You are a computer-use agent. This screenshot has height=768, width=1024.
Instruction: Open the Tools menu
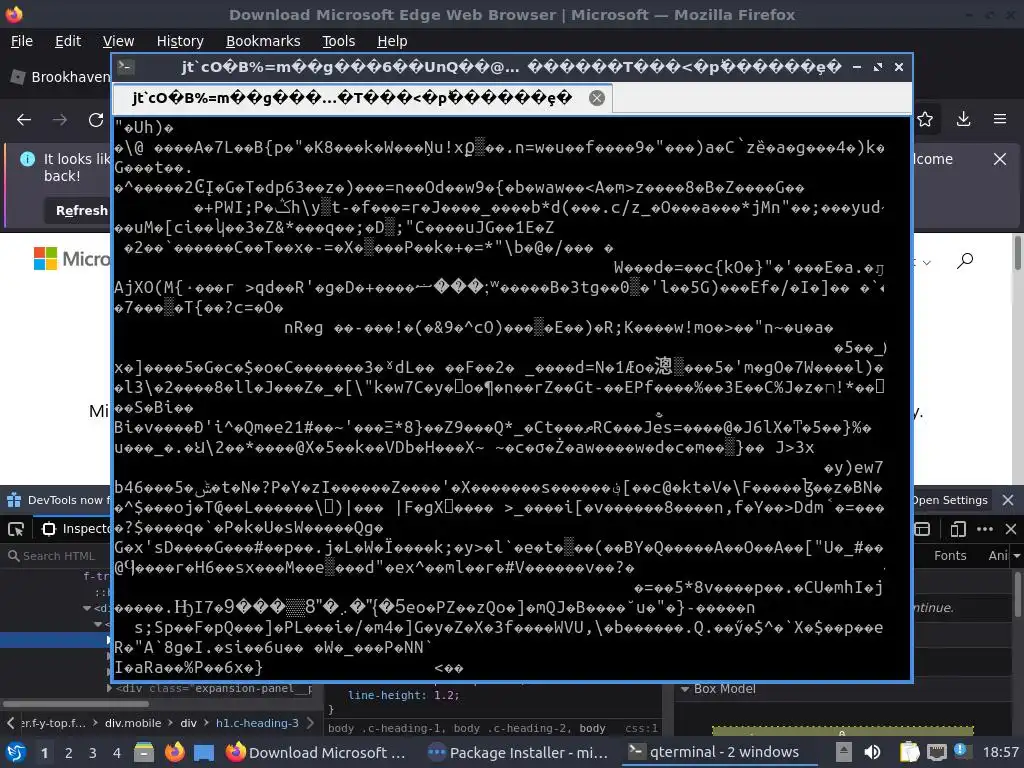[338, 41]
